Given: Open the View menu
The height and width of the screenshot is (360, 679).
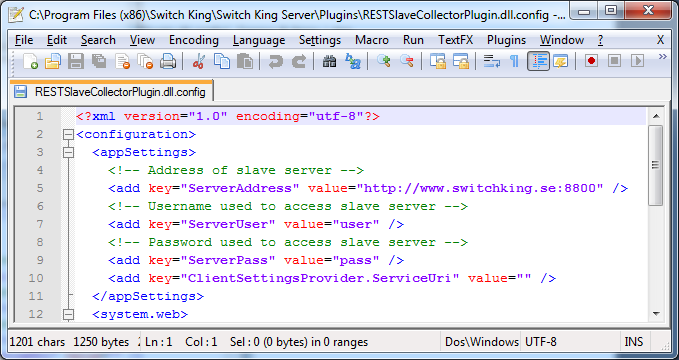Looking at the screenshot, I should [142, 40].
